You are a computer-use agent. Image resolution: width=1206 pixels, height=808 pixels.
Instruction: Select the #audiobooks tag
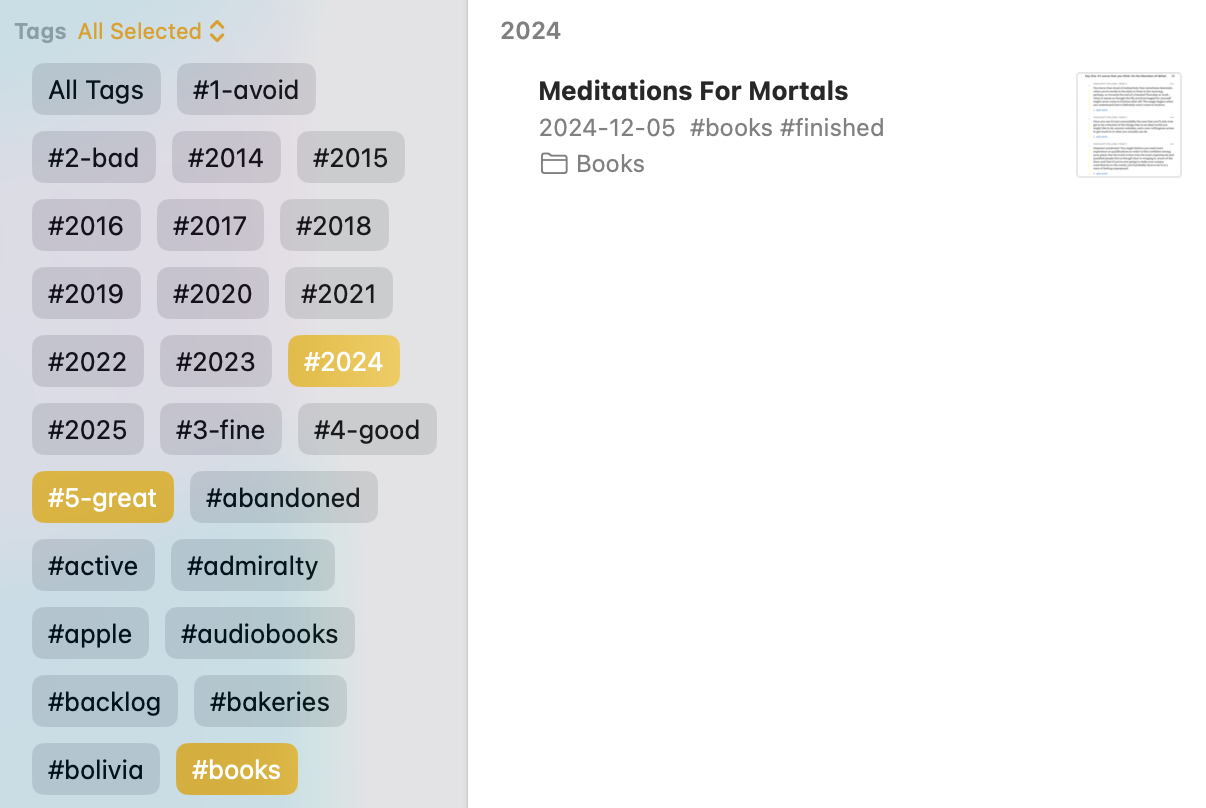pos(259,633)
